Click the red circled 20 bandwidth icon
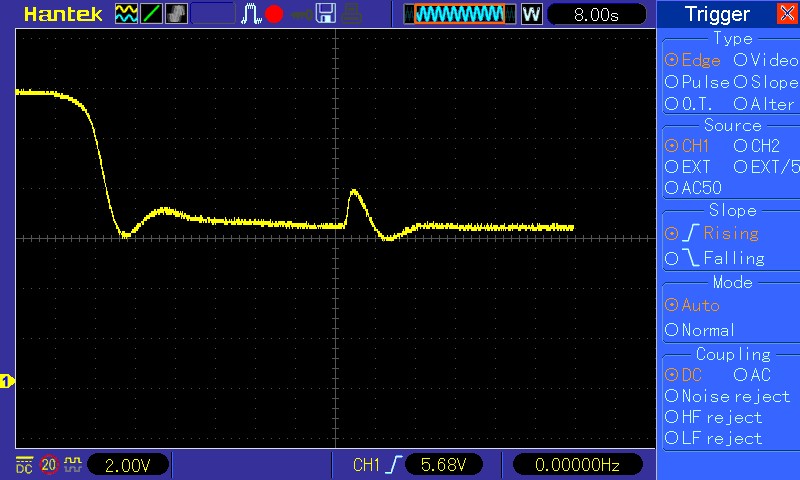The image size is (800, 480). pyautogui.click(x=49, y=465)
